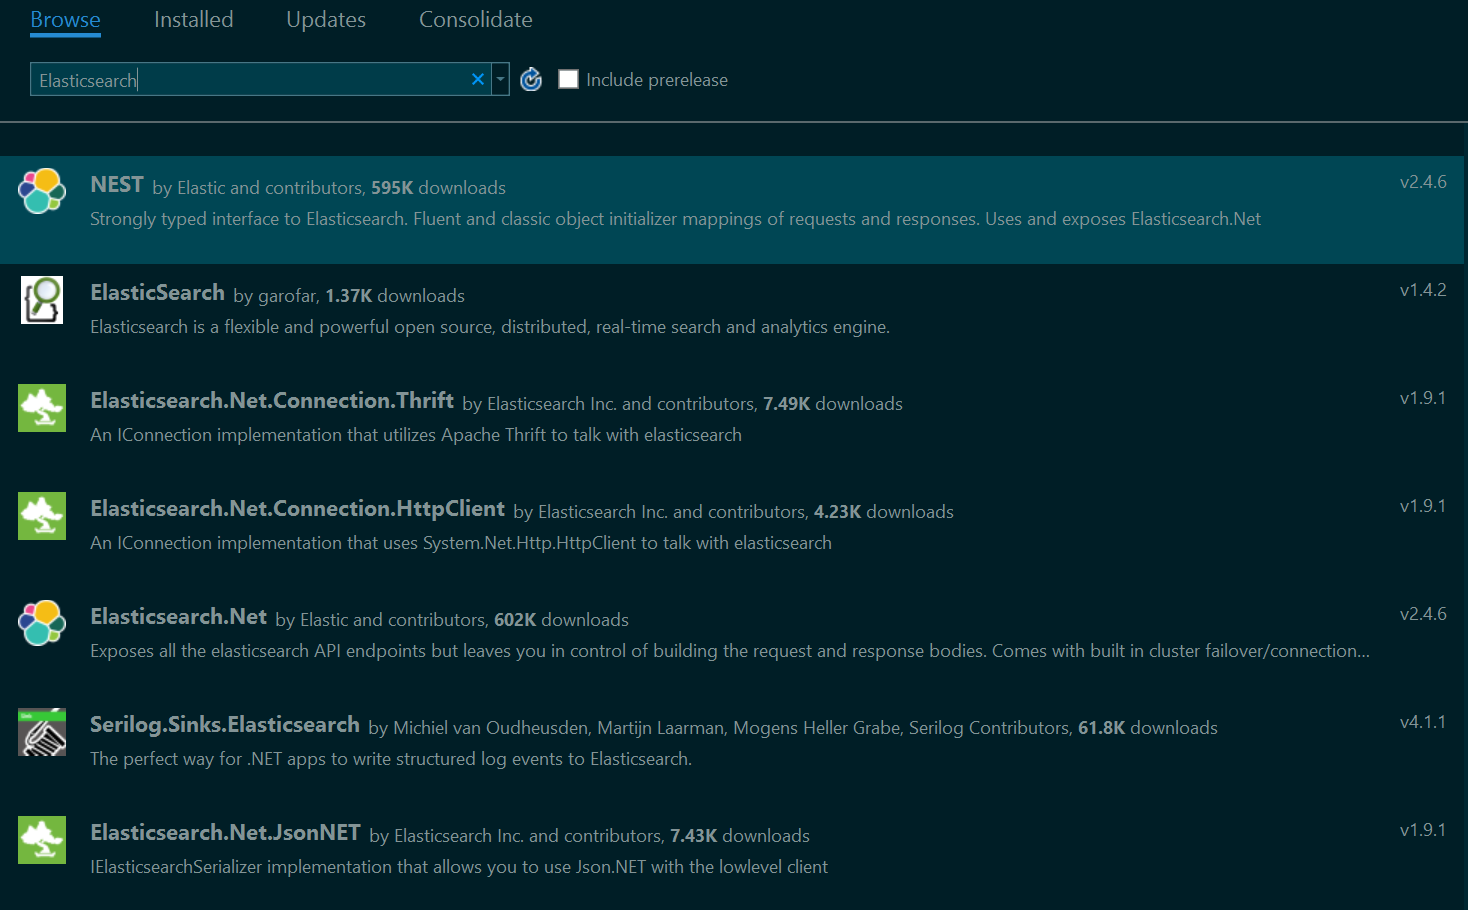Select the Elasticsearch.Net.JsonNET package title
The image size is (1468, 910).
click(x=225, y=833)
